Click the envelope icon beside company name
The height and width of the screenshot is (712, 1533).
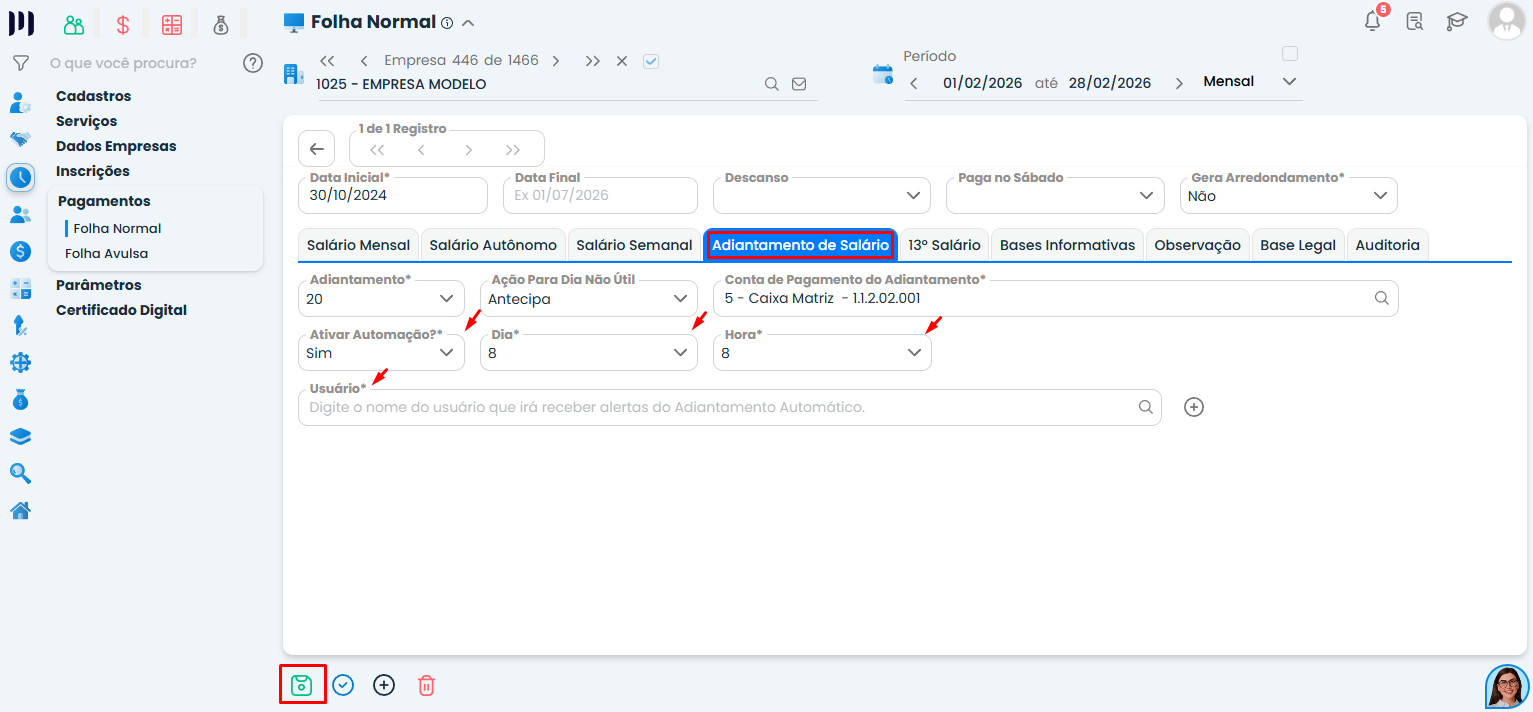[799, 84]
